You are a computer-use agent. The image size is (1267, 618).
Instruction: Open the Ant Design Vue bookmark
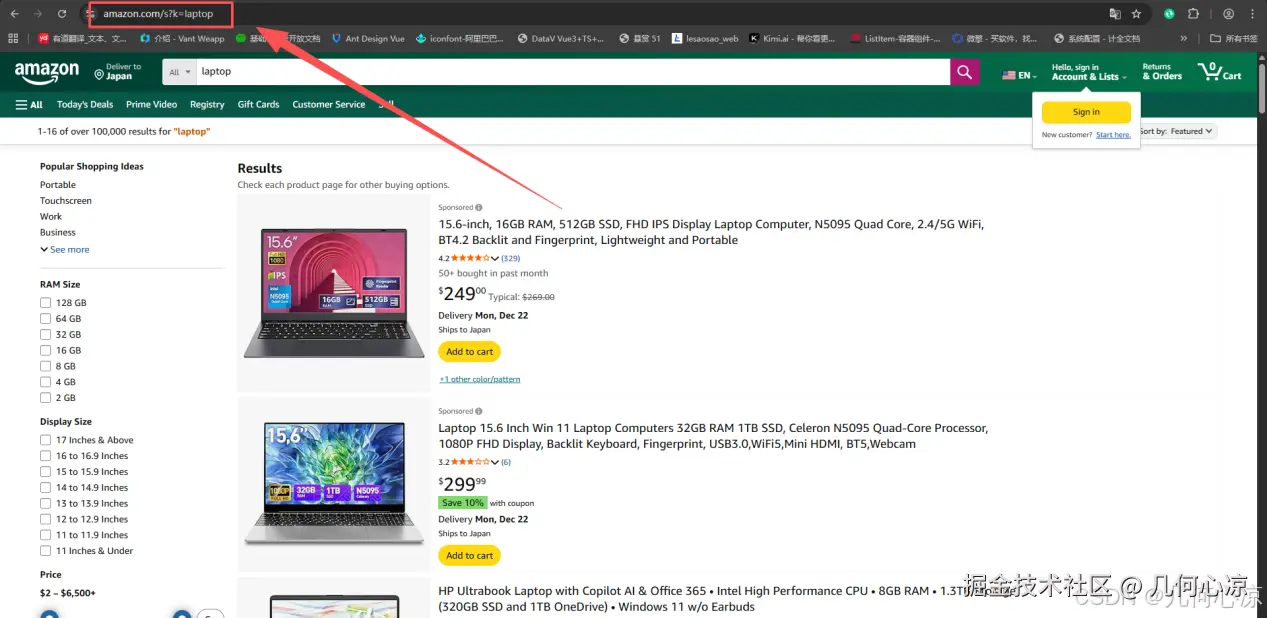(367, 39)
